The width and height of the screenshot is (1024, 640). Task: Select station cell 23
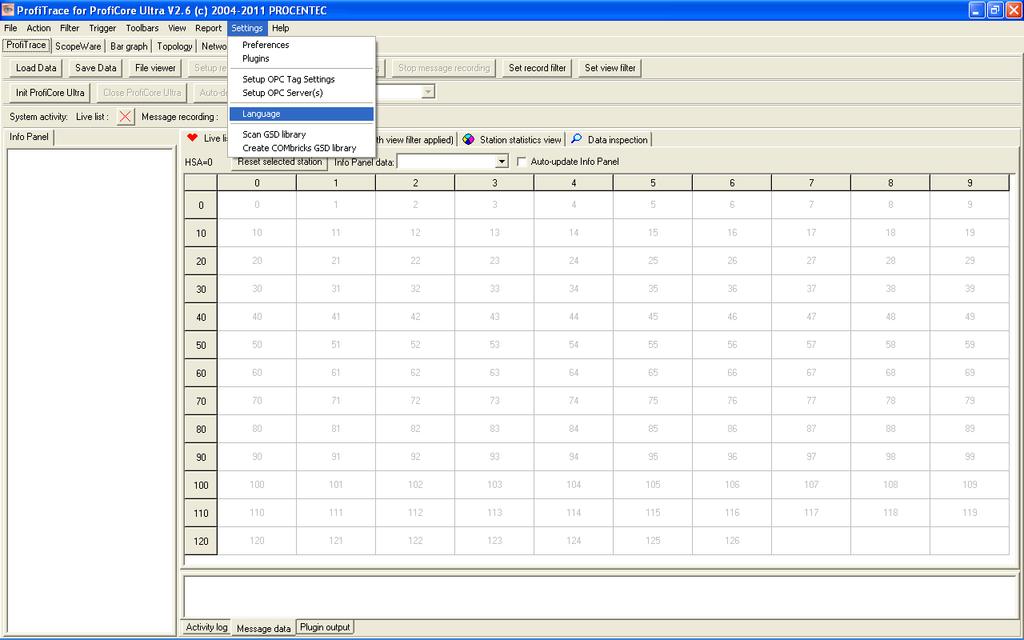click(494, 261)
